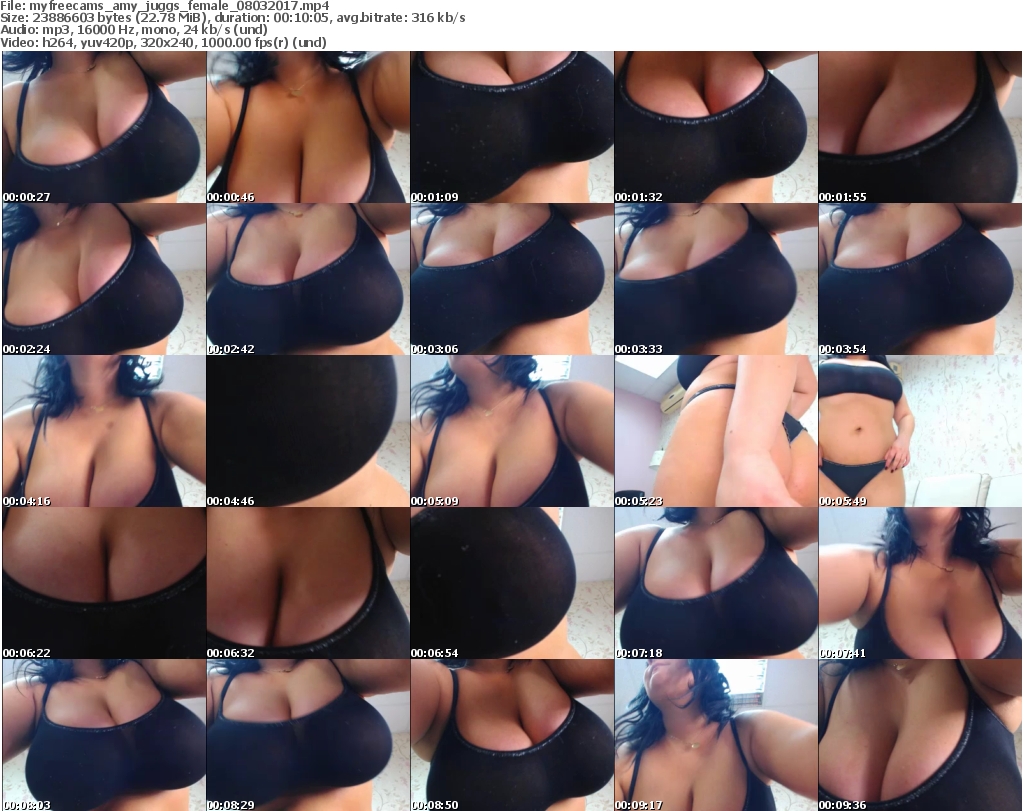Open the frame at 00:03:06
The width and height of the screenshot is (1024, 811).
(512, 279)
